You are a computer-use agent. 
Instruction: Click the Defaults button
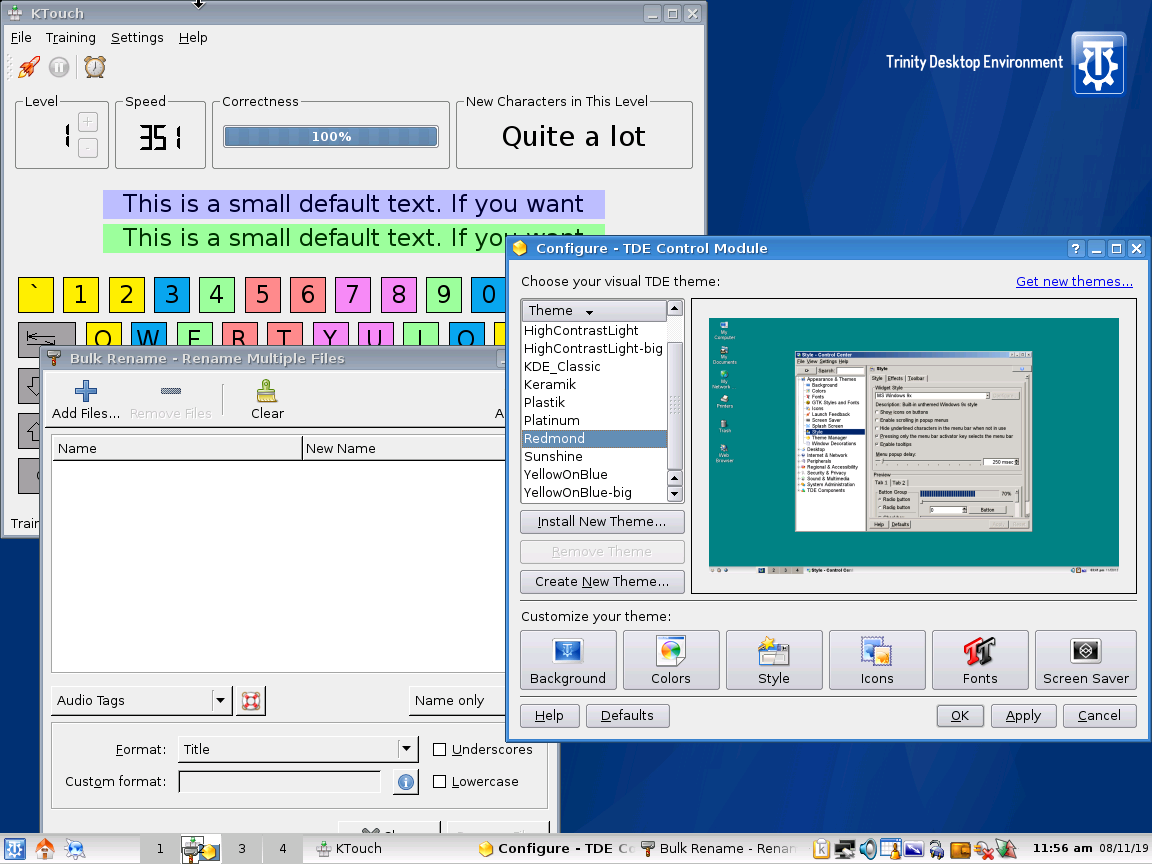627,716
